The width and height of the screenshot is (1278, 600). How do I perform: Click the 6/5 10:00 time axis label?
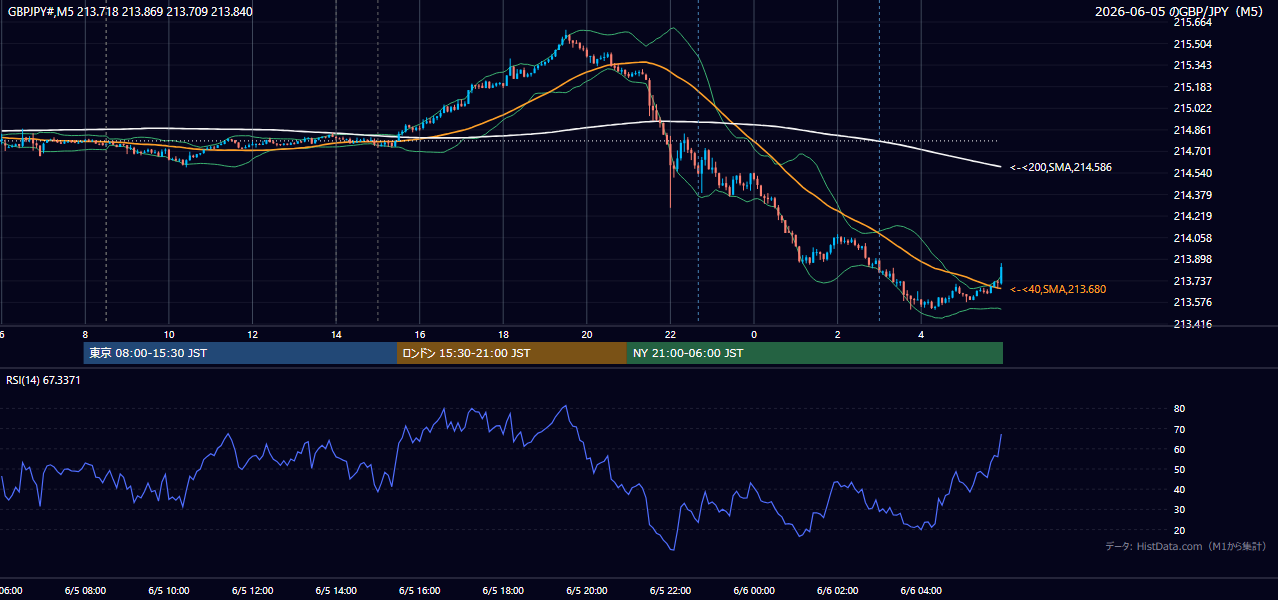point(169,591)
